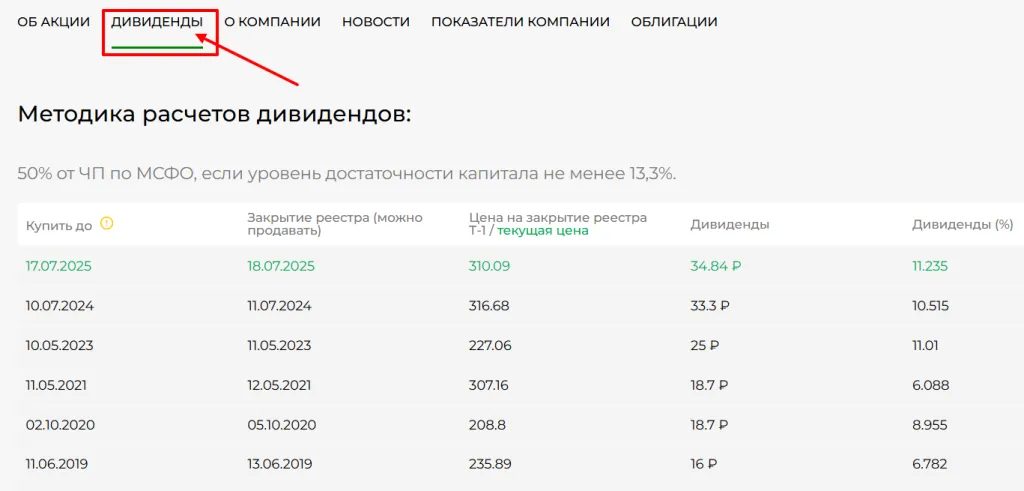Viewport: 1024px width, 491px height.
Task: Switch to the "О КОМПАНИИ" tab
Action: coord(272,22)
